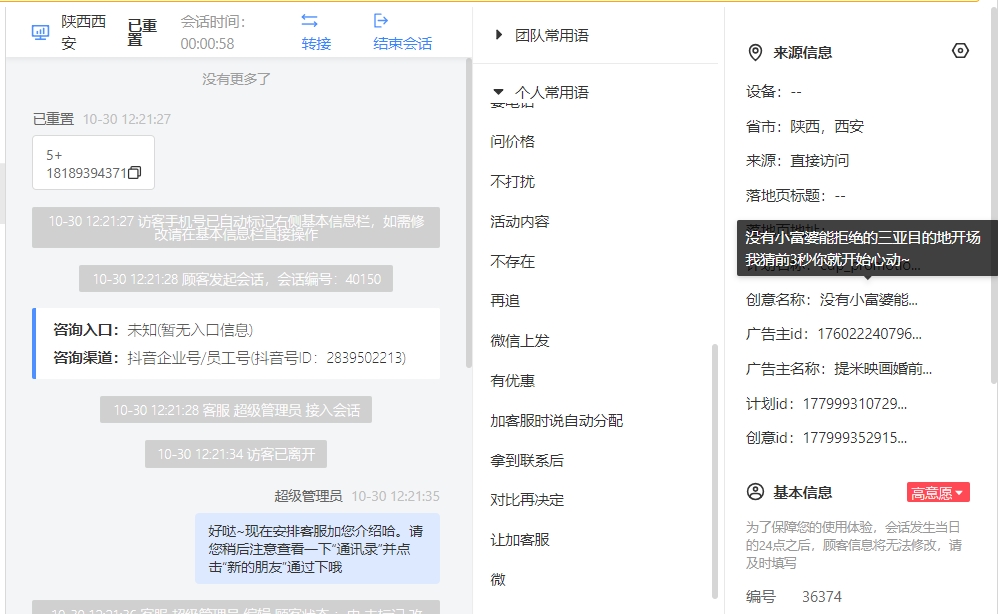Click the 没有更多了 notice at chat top
998x614 pixels.
point(236,79)
